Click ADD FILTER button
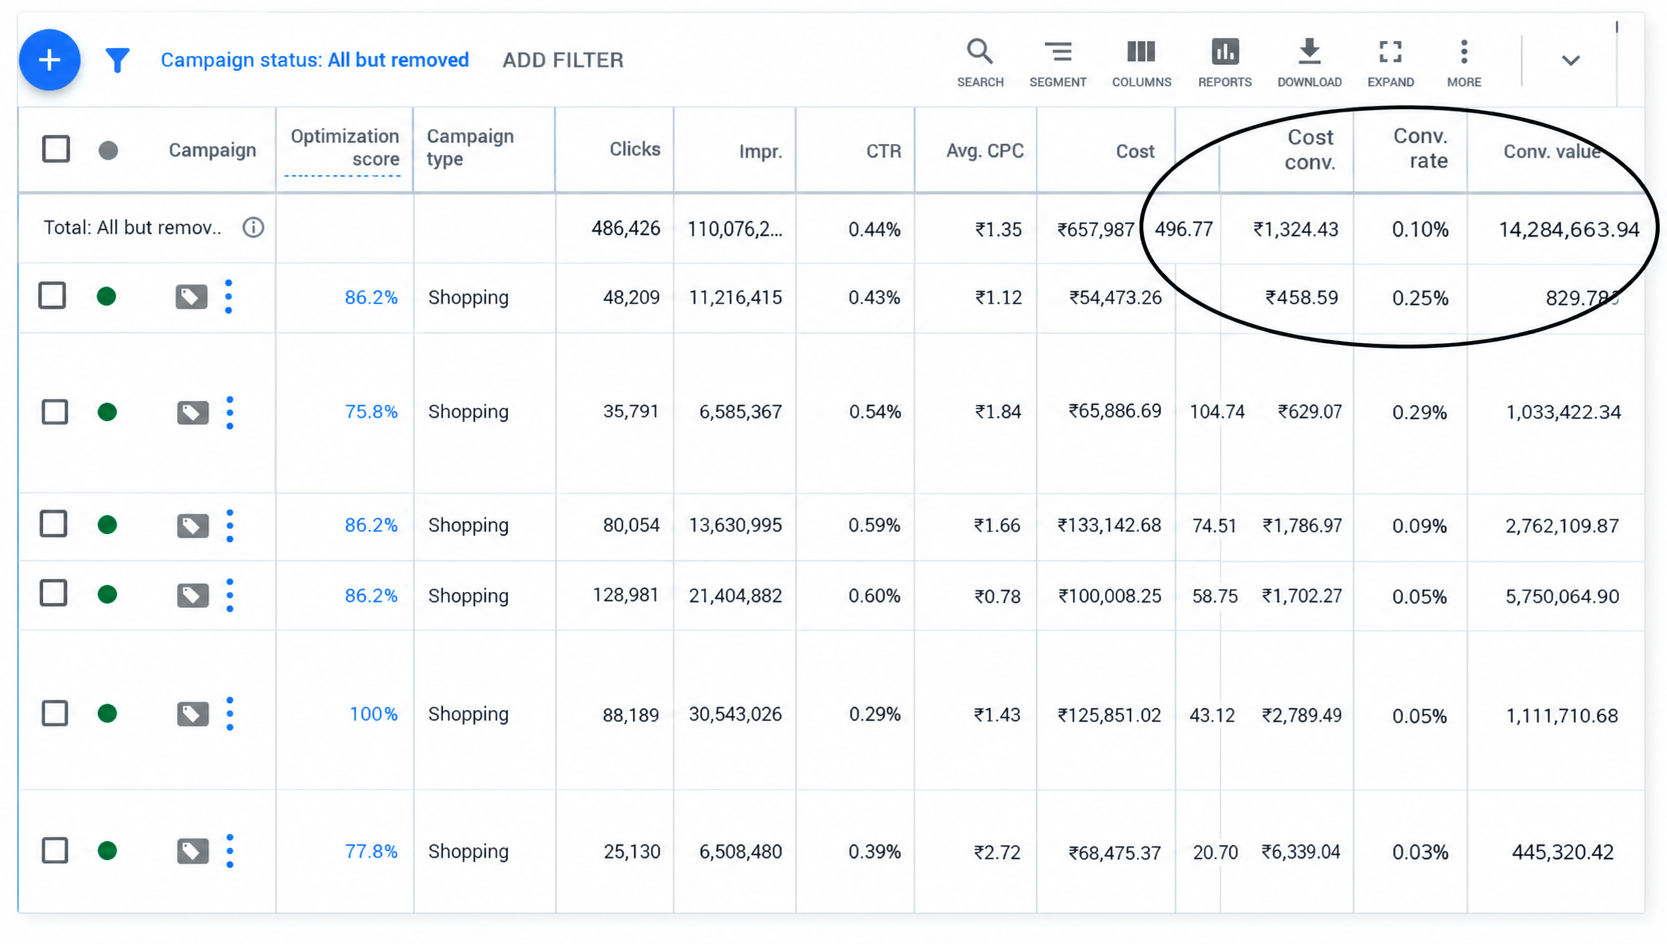Image resolution: width=1667 pixels, height=944 pixels. pyautogui.click(x=563, y=60)
